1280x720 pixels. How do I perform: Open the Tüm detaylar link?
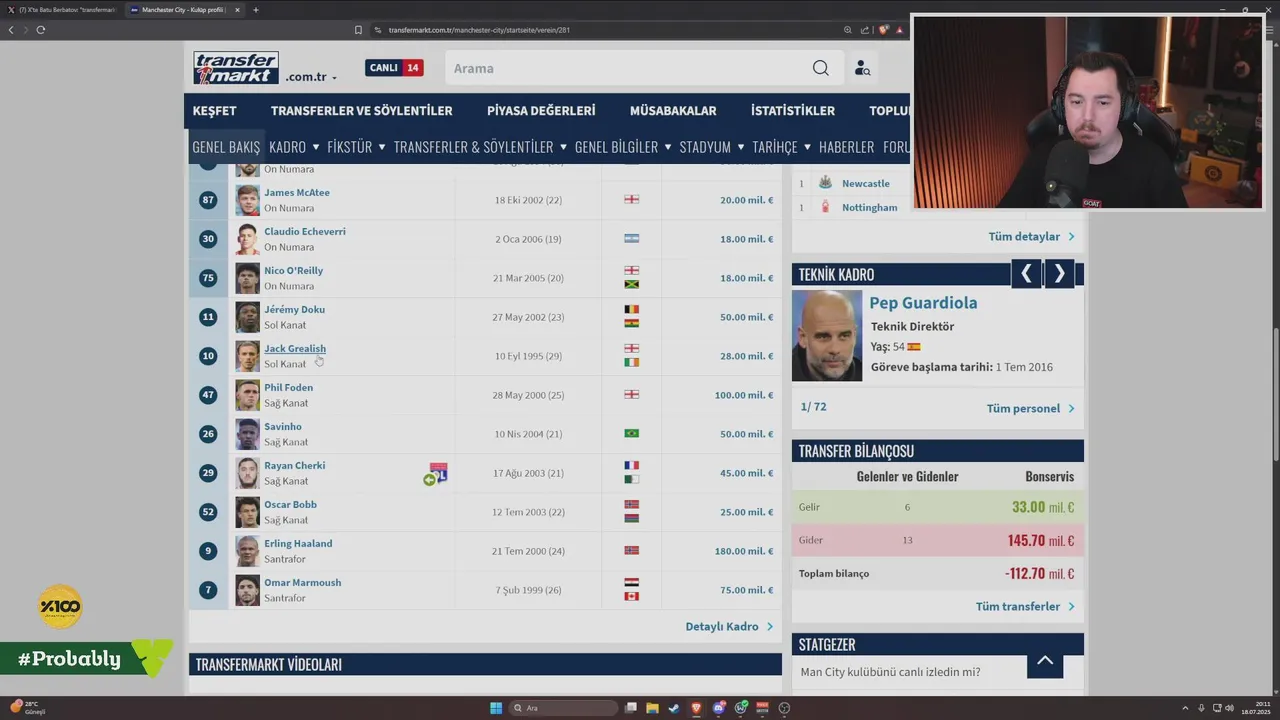[1031, 237]
